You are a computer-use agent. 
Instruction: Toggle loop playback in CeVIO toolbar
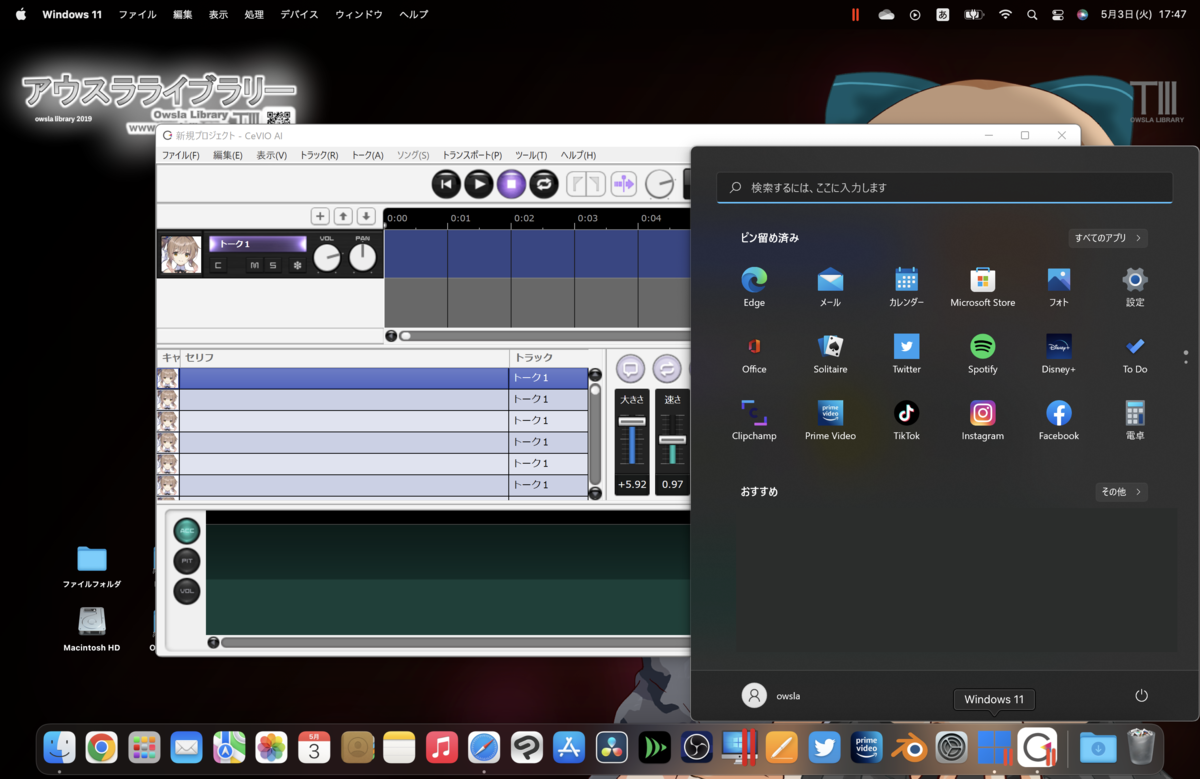click(x=544, y=184)
